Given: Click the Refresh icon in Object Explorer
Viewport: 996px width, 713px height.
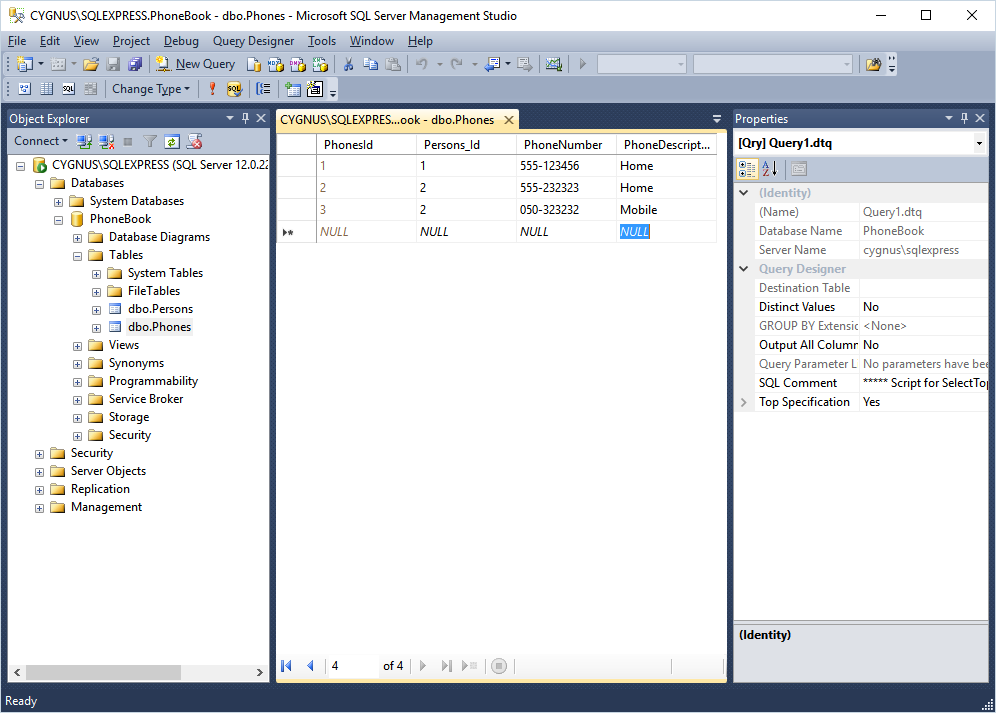Looking at the screenshot, I should click(x=172, y=141).
